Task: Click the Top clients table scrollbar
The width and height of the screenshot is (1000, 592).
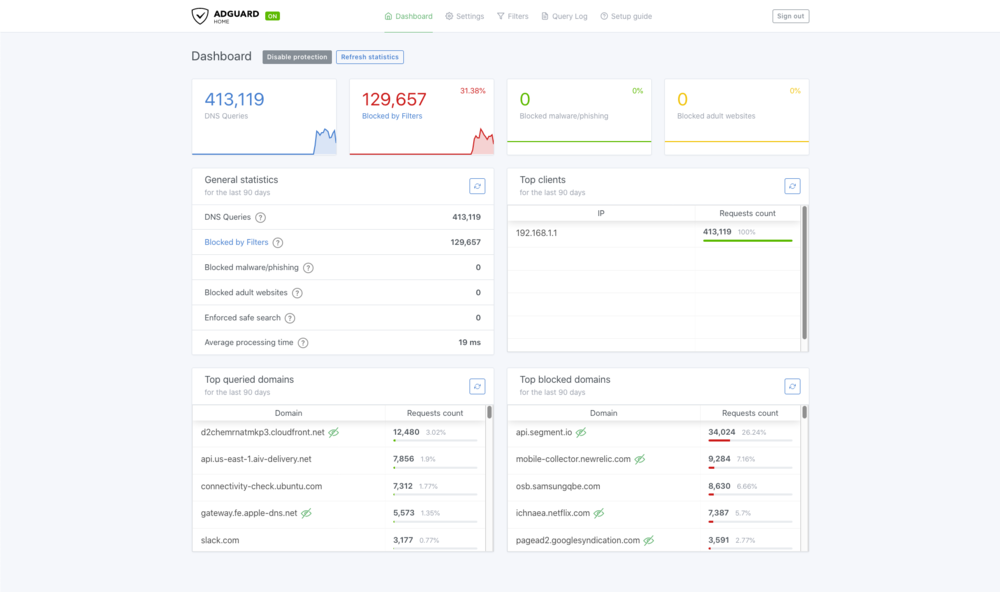Action: point(804,273)
